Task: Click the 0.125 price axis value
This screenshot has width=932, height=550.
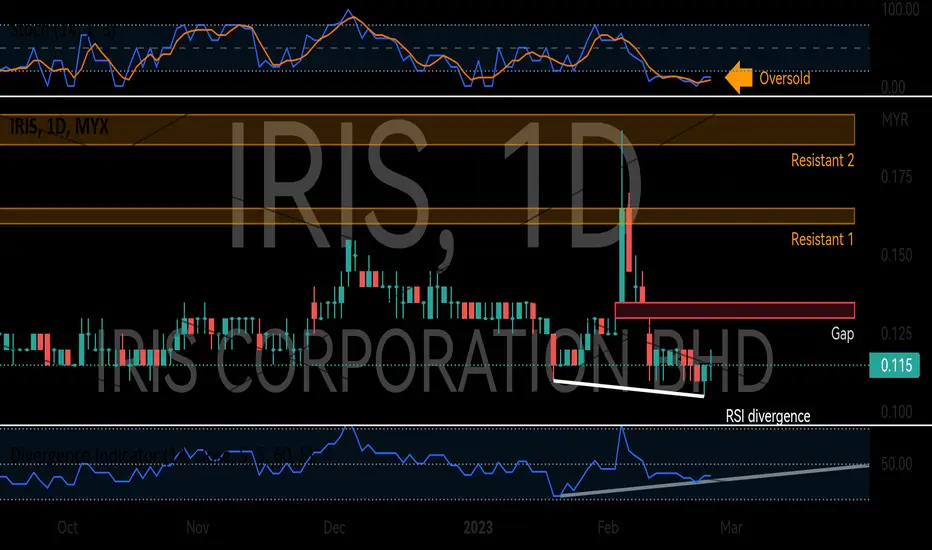Action: (x=896, y=334)
